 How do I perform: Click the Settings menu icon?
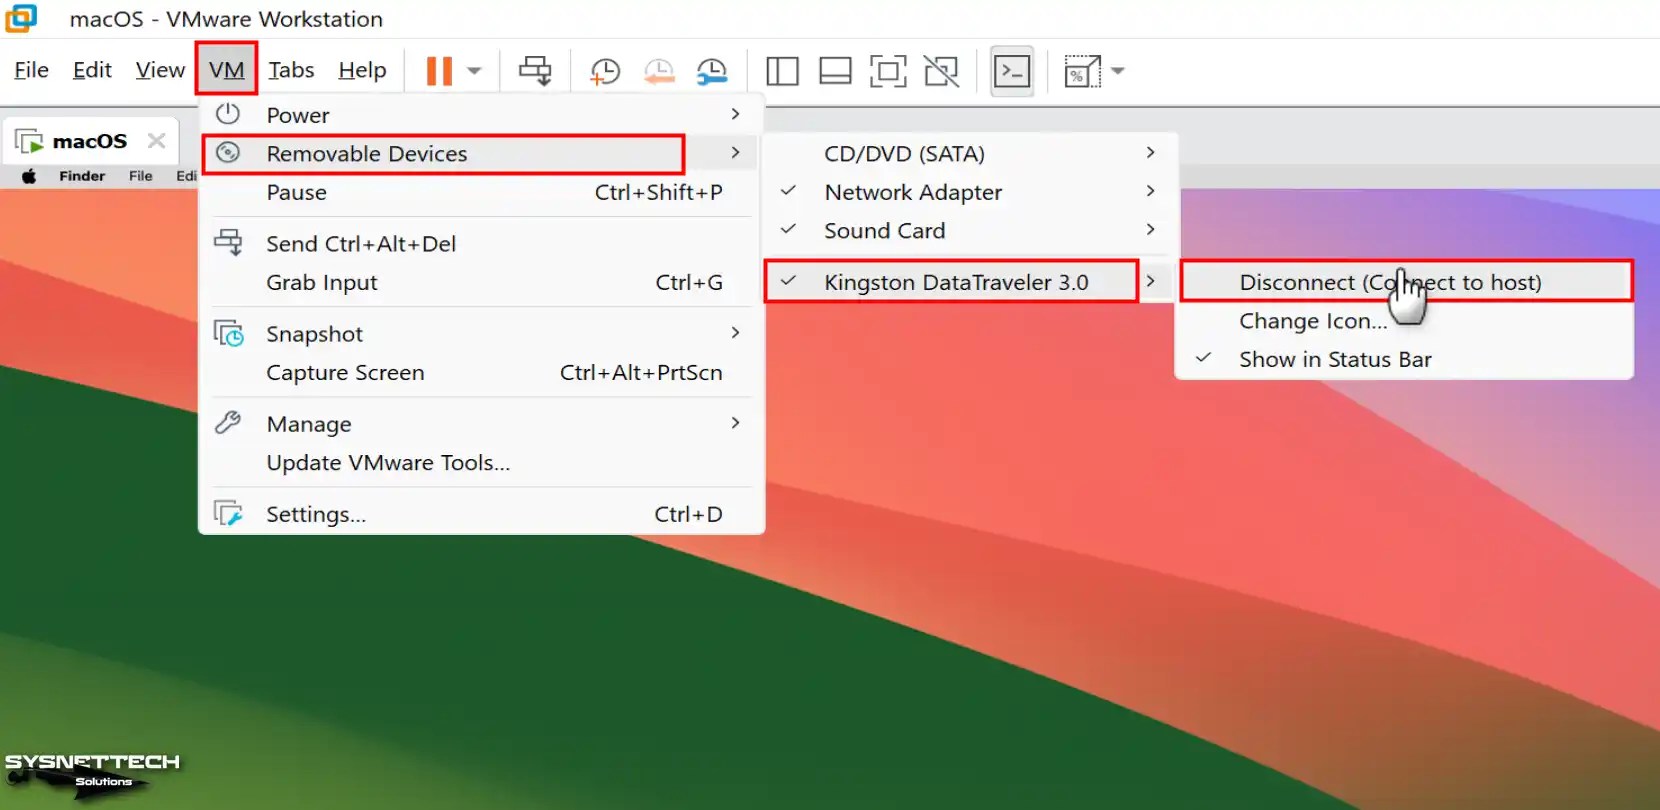coord(228,513)
